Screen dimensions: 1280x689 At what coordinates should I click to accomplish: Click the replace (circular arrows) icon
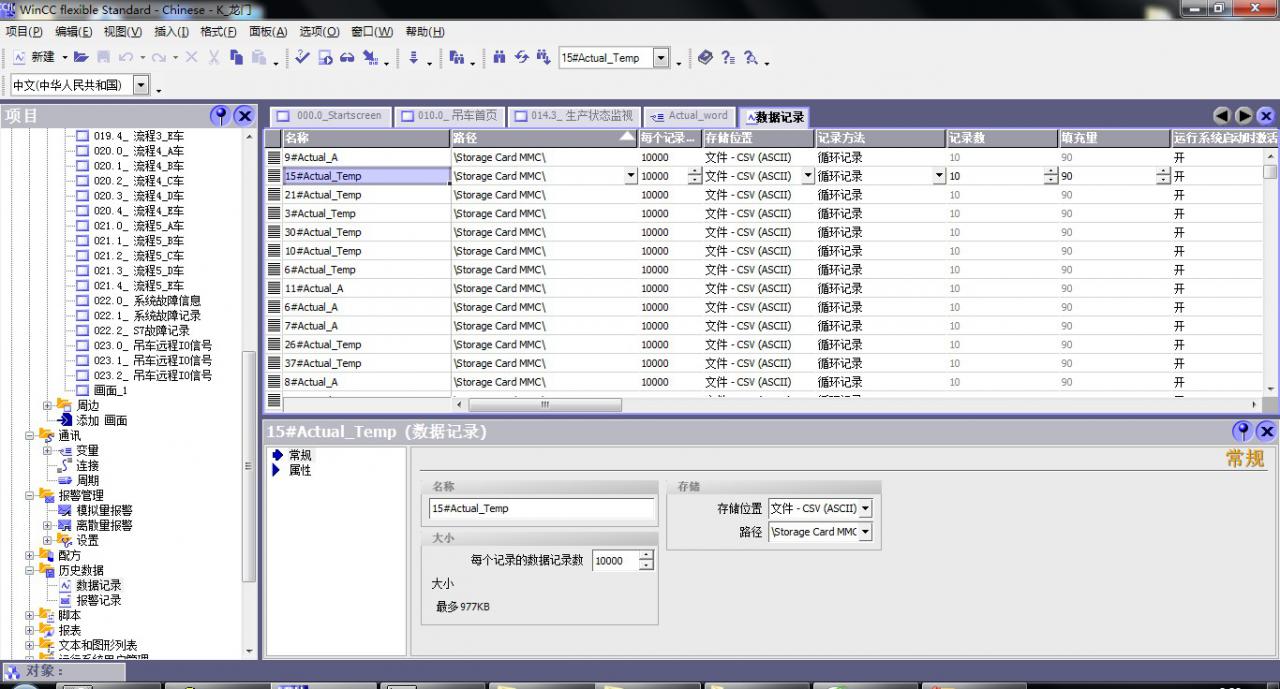[521, 58]
